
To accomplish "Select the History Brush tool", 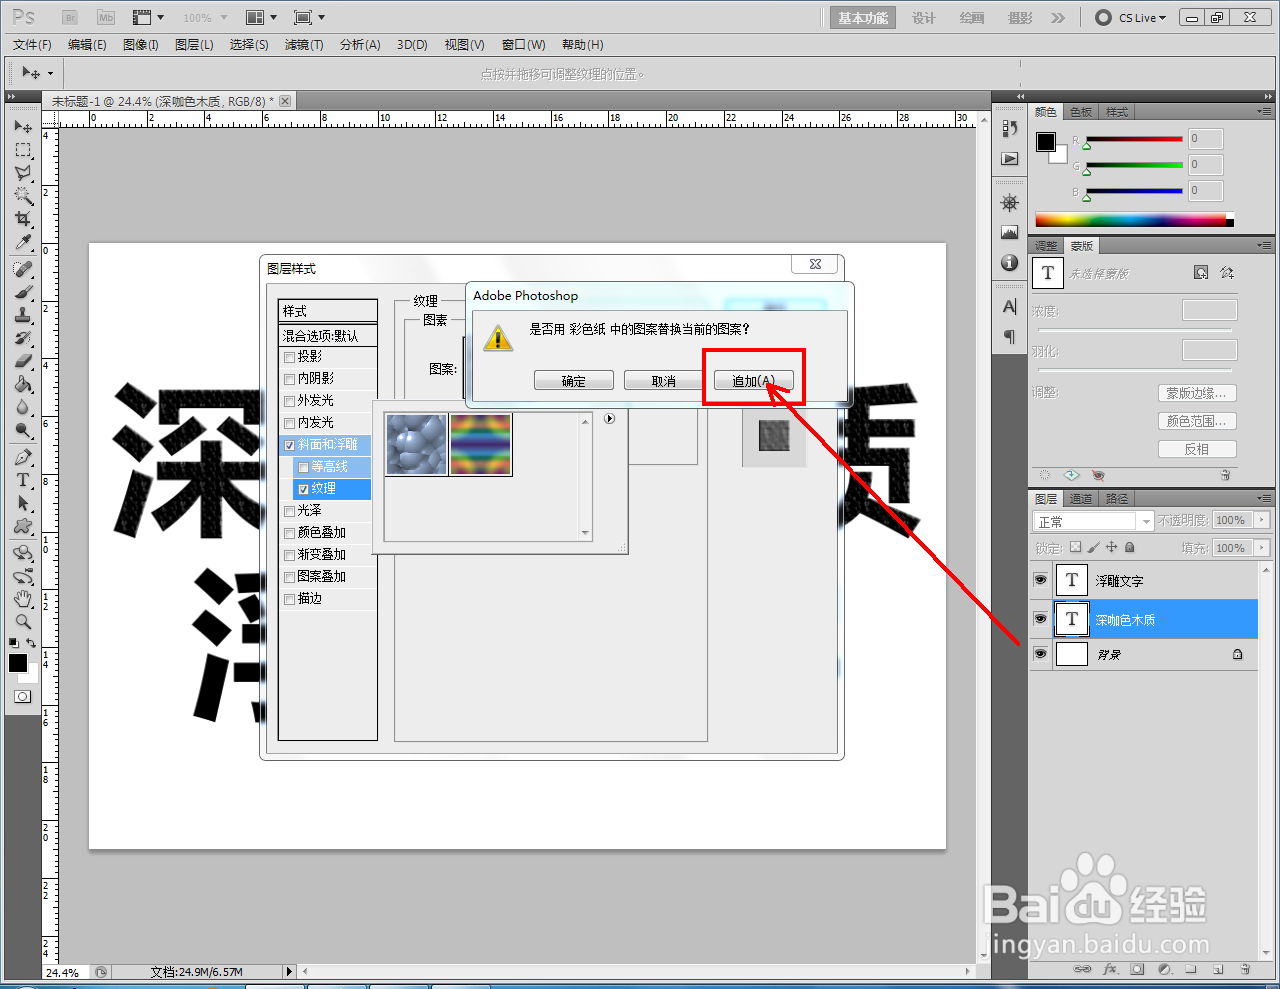I will coord(23,338).
